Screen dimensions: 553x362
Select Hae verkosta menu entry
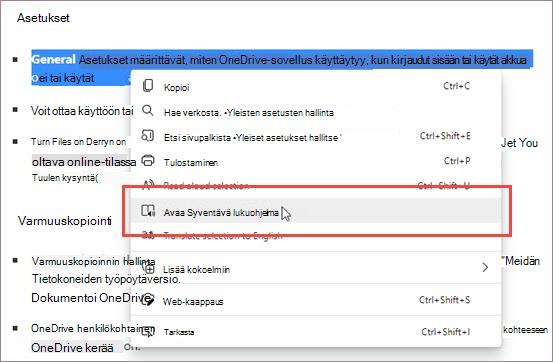[316, 112]
